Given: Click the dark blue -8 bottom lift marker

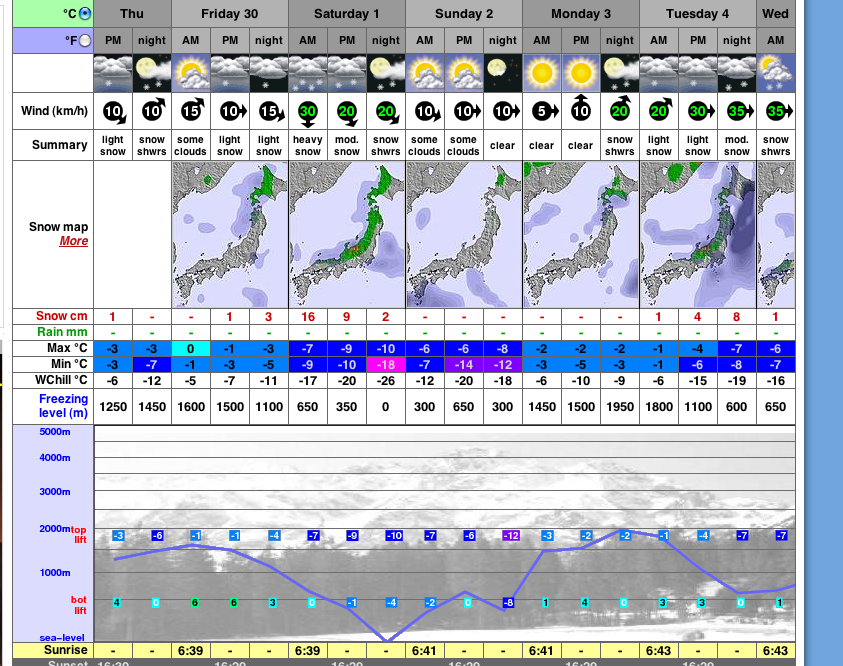Looking at the screenshot, I should click(x=508, y=603).
